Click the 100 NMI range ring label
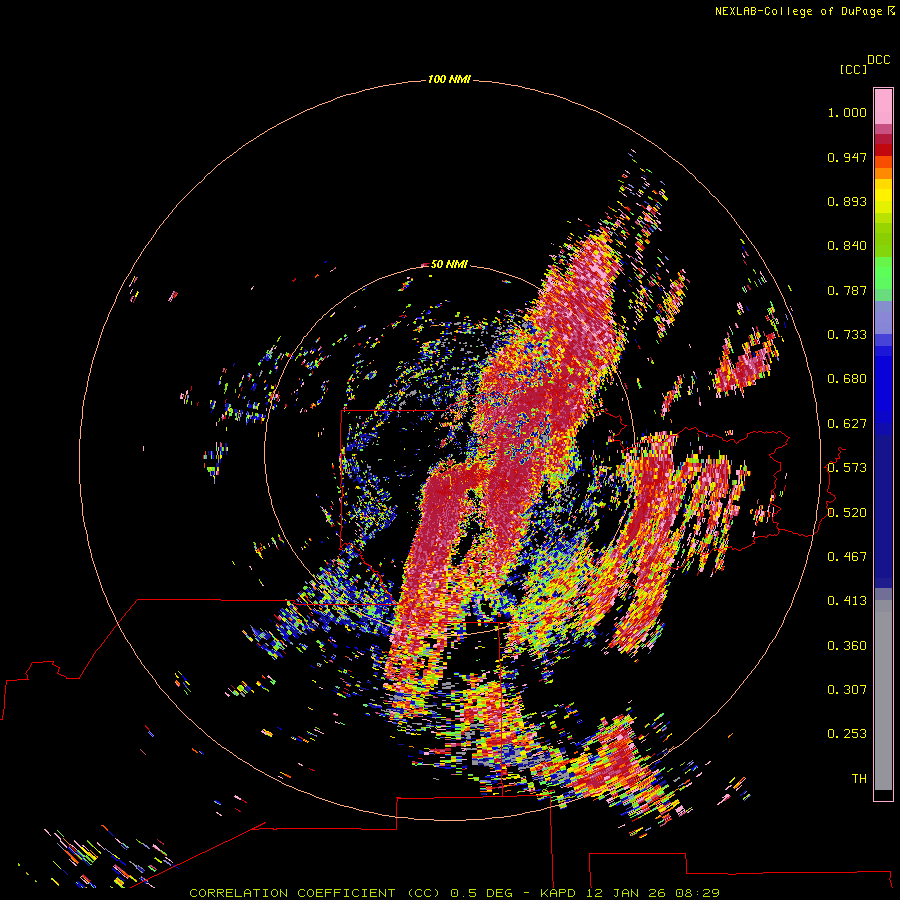The width and height of the screenshot is (900, 900). [x=449, y=79]
